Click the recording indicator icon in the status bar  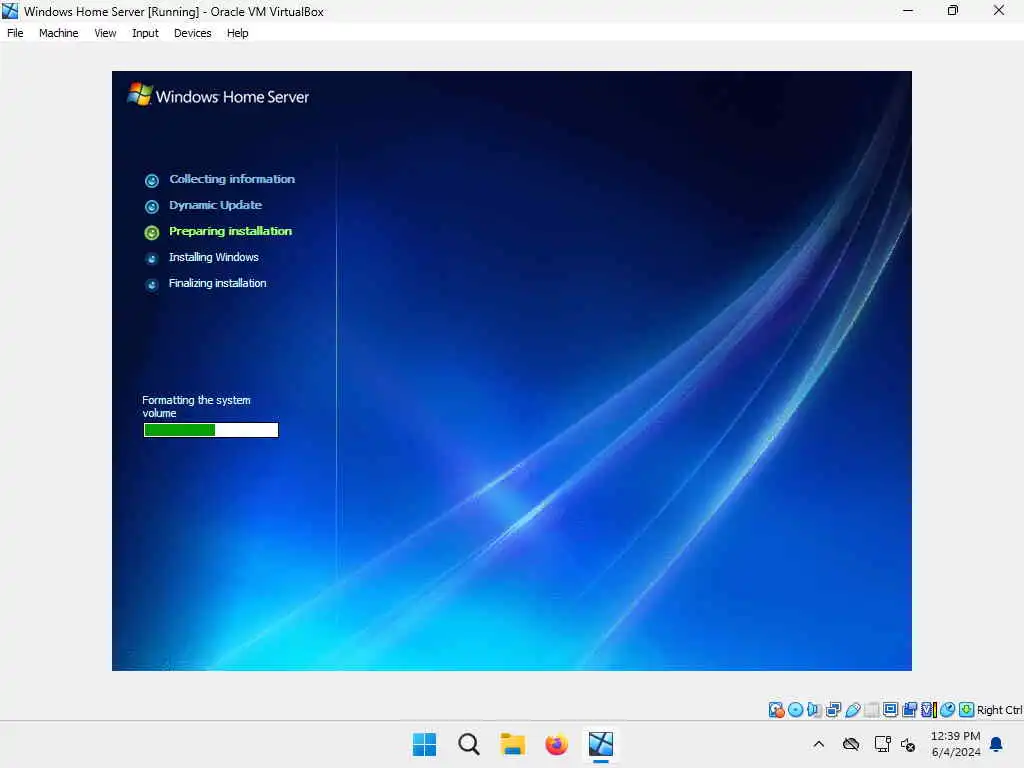pos(909,710)
